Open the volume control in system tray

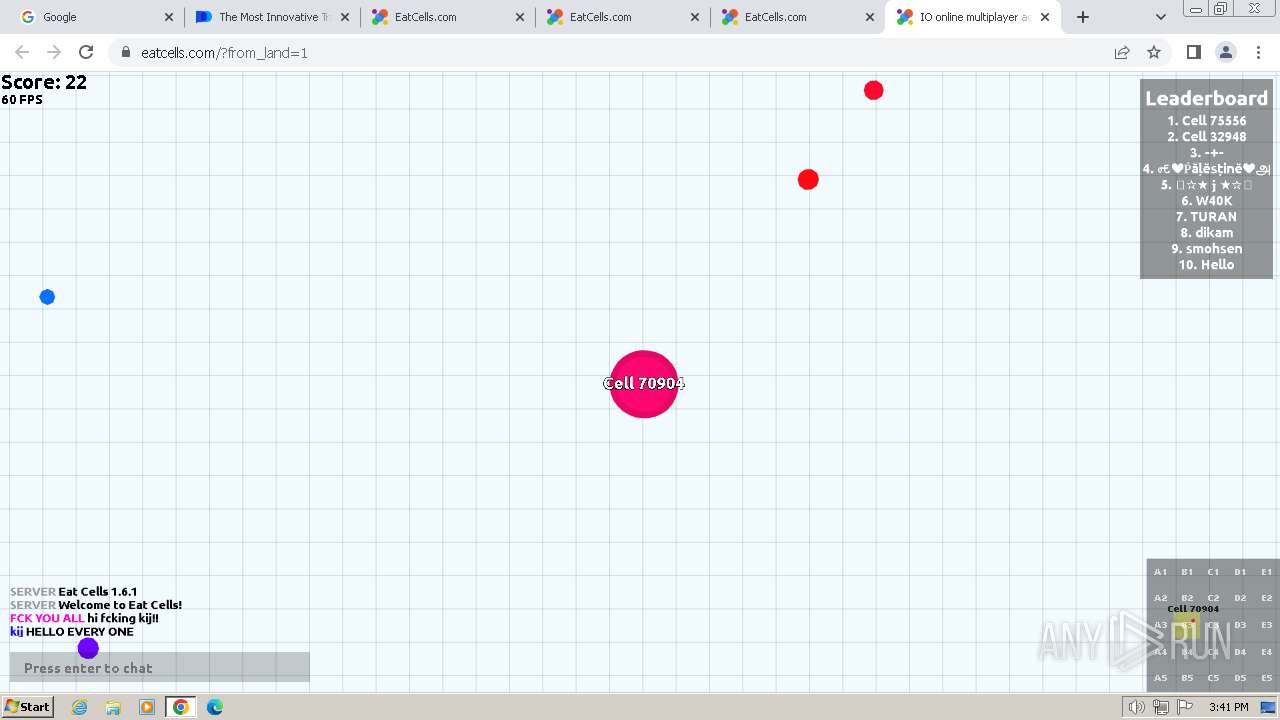pos(1137,707)
